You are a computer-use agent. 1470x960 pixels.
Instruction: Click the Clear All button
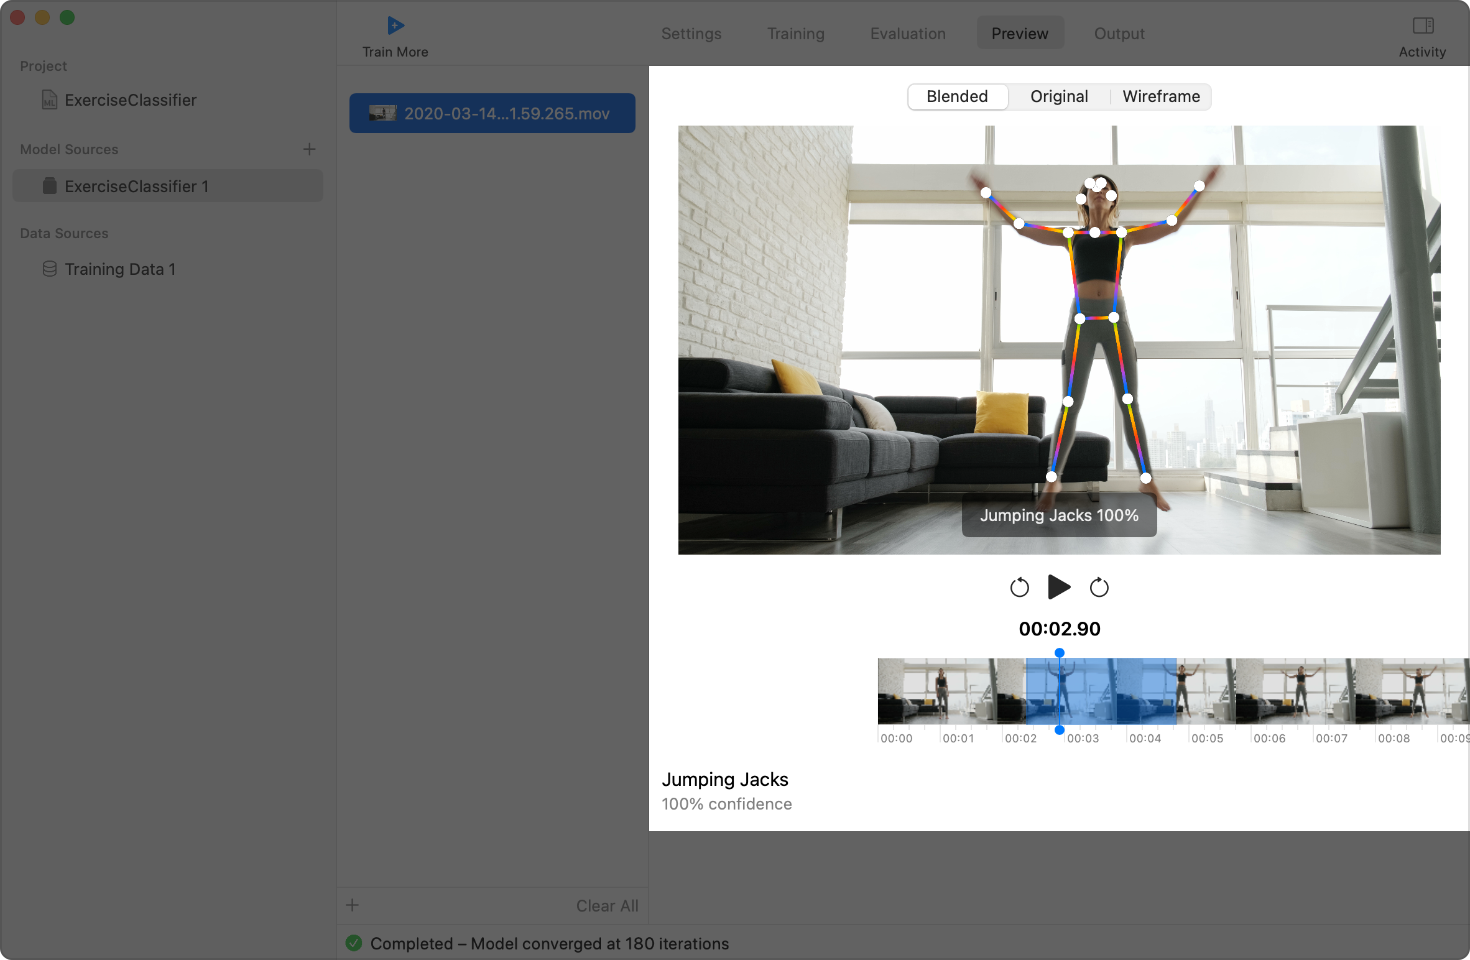606,906
